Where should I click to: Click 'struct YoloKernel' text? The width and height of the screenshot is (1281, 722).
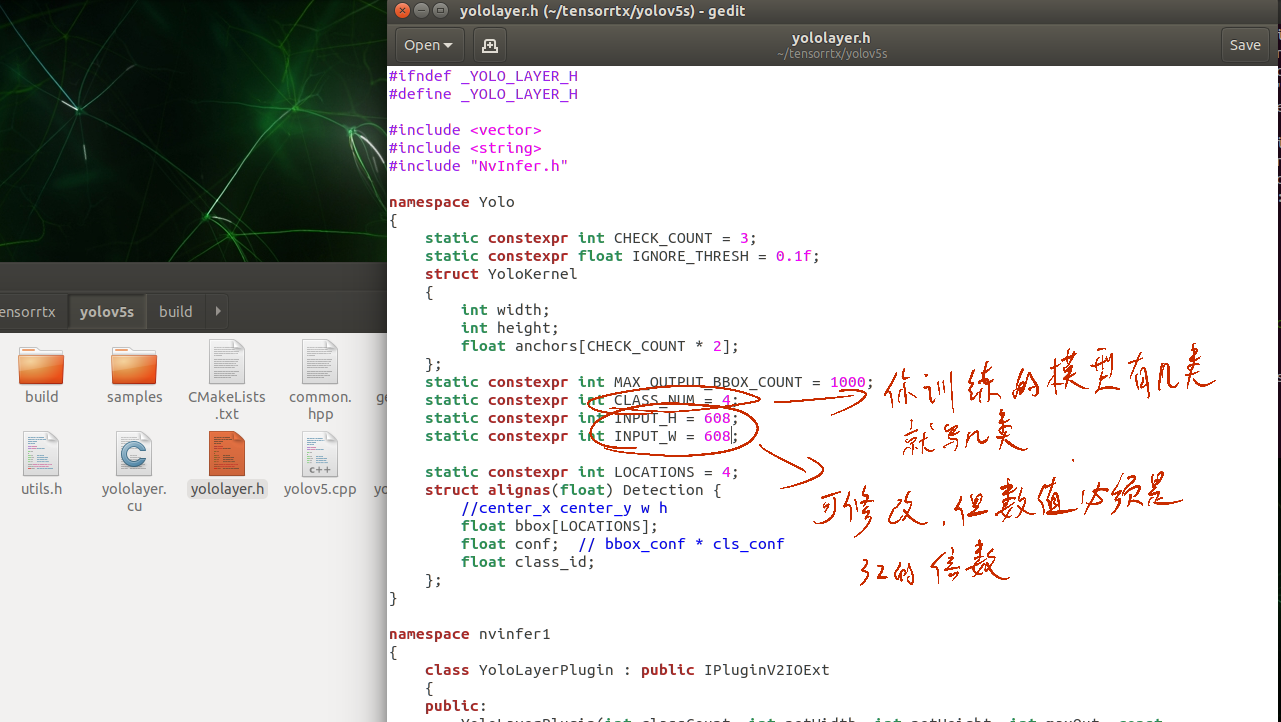(x=501, y=274)
